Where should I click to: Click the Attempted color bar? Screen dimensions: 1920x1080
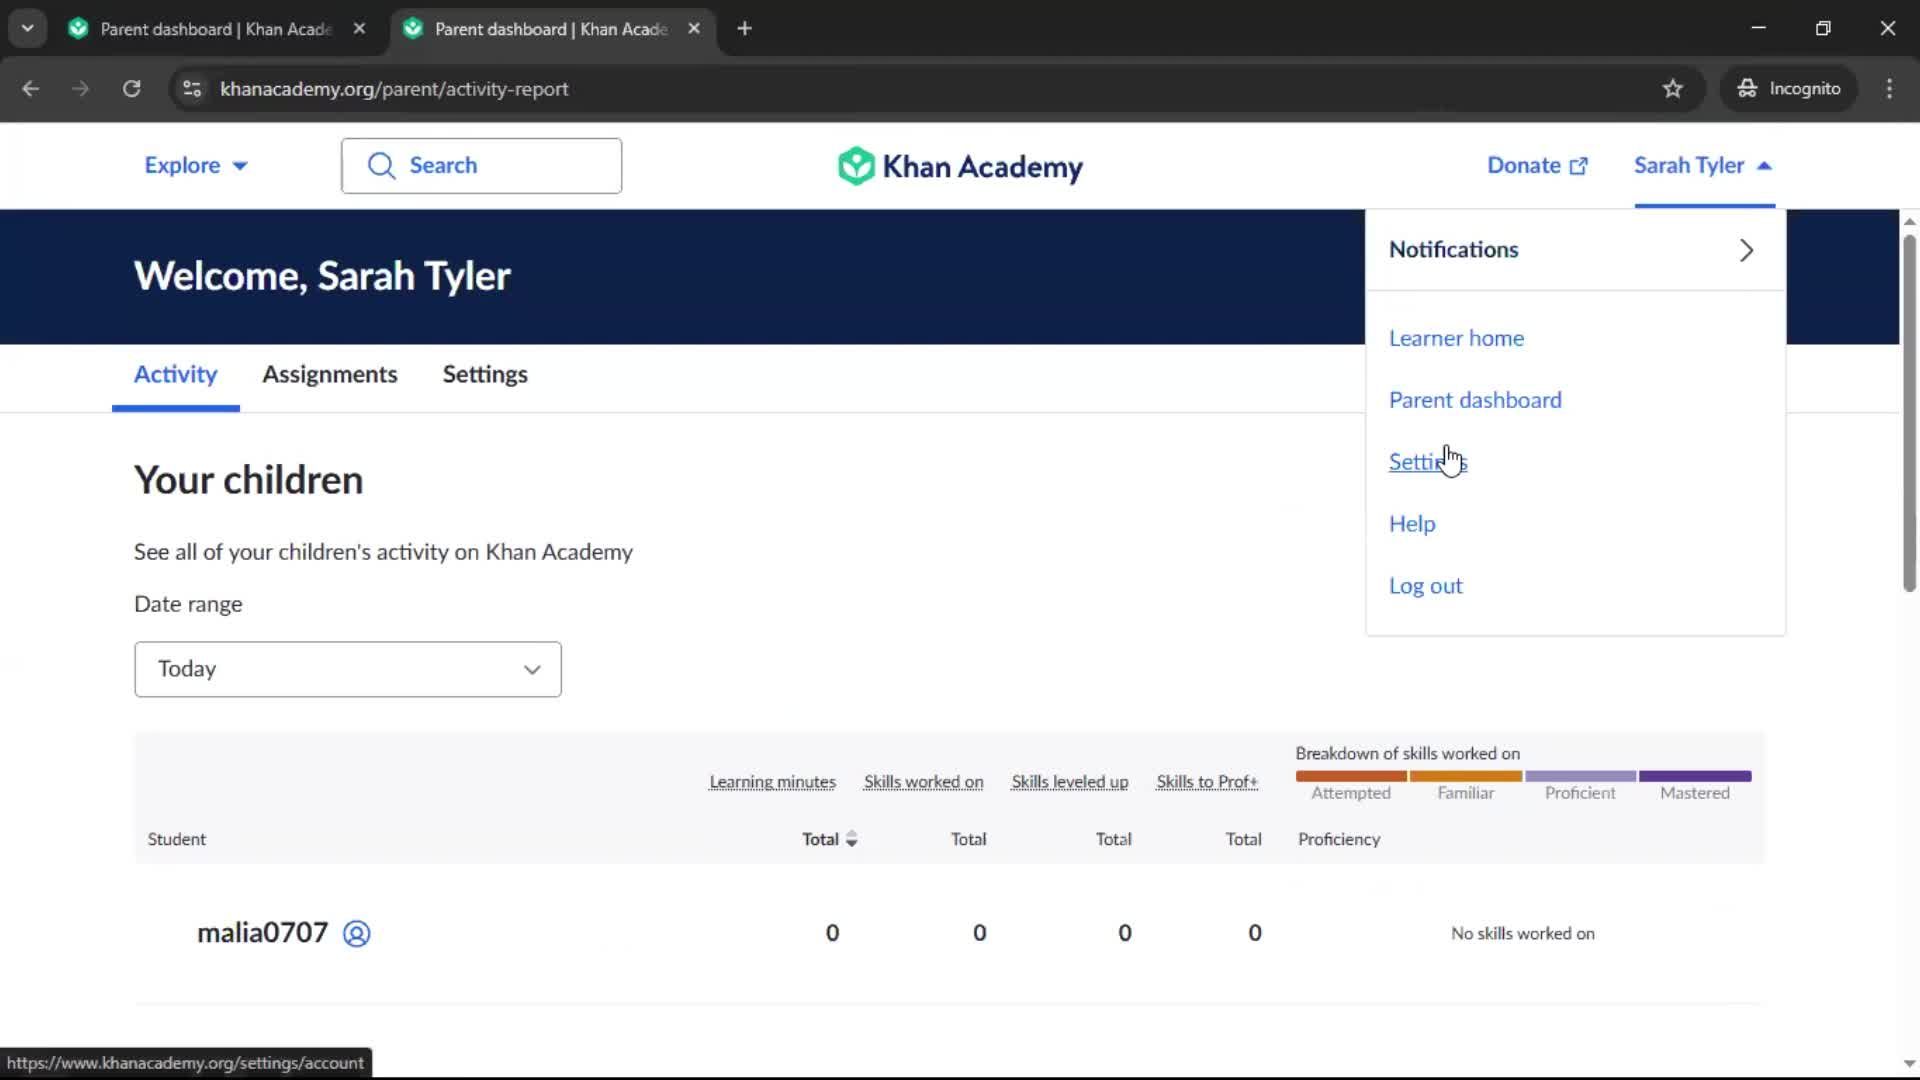pos(1351,776)
